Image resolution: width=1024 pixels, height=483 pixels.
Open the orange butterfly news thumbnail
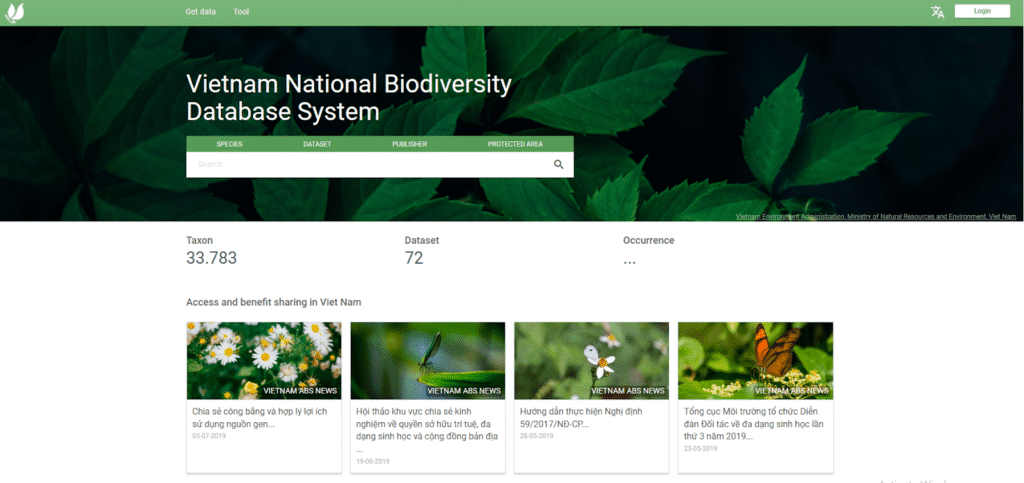[x=756, y=360]
